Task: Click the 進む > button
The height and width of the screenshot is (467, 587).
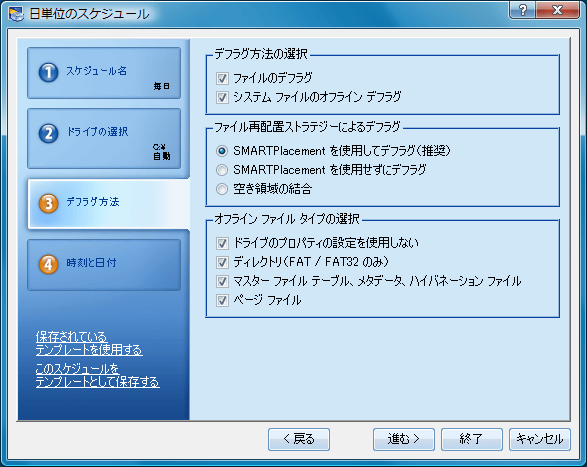Action: (x=404, y=439)
